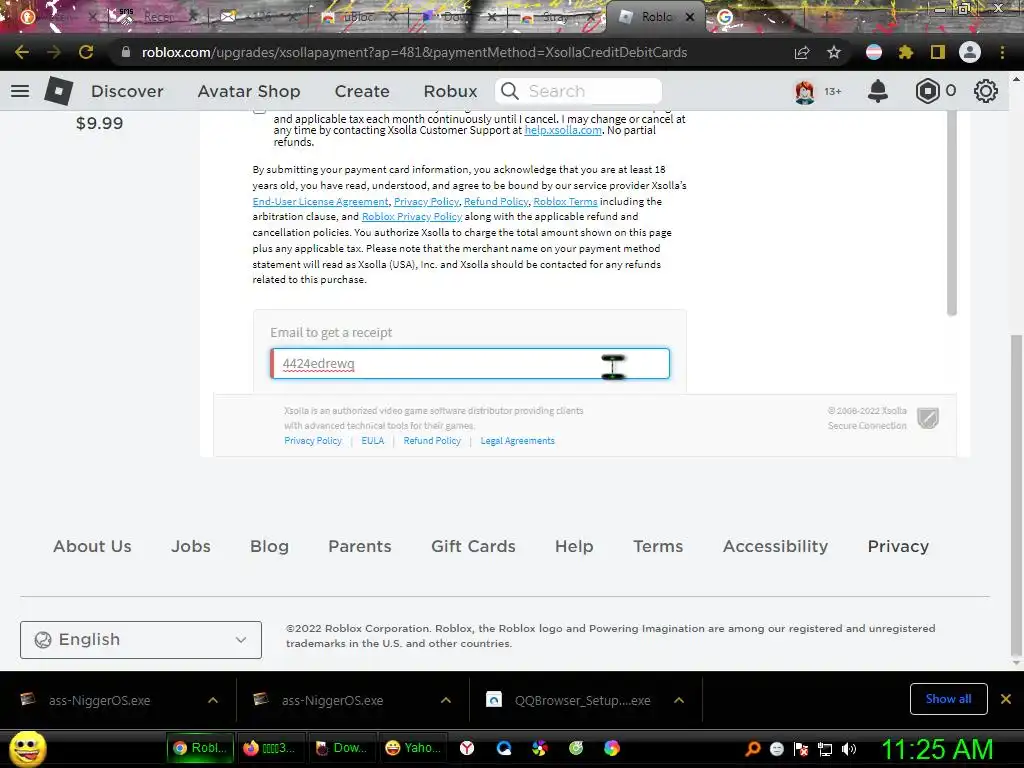Open the Accessibility footer link
Viewport: 1024px width, 768px height.
(x=775, y=547)
